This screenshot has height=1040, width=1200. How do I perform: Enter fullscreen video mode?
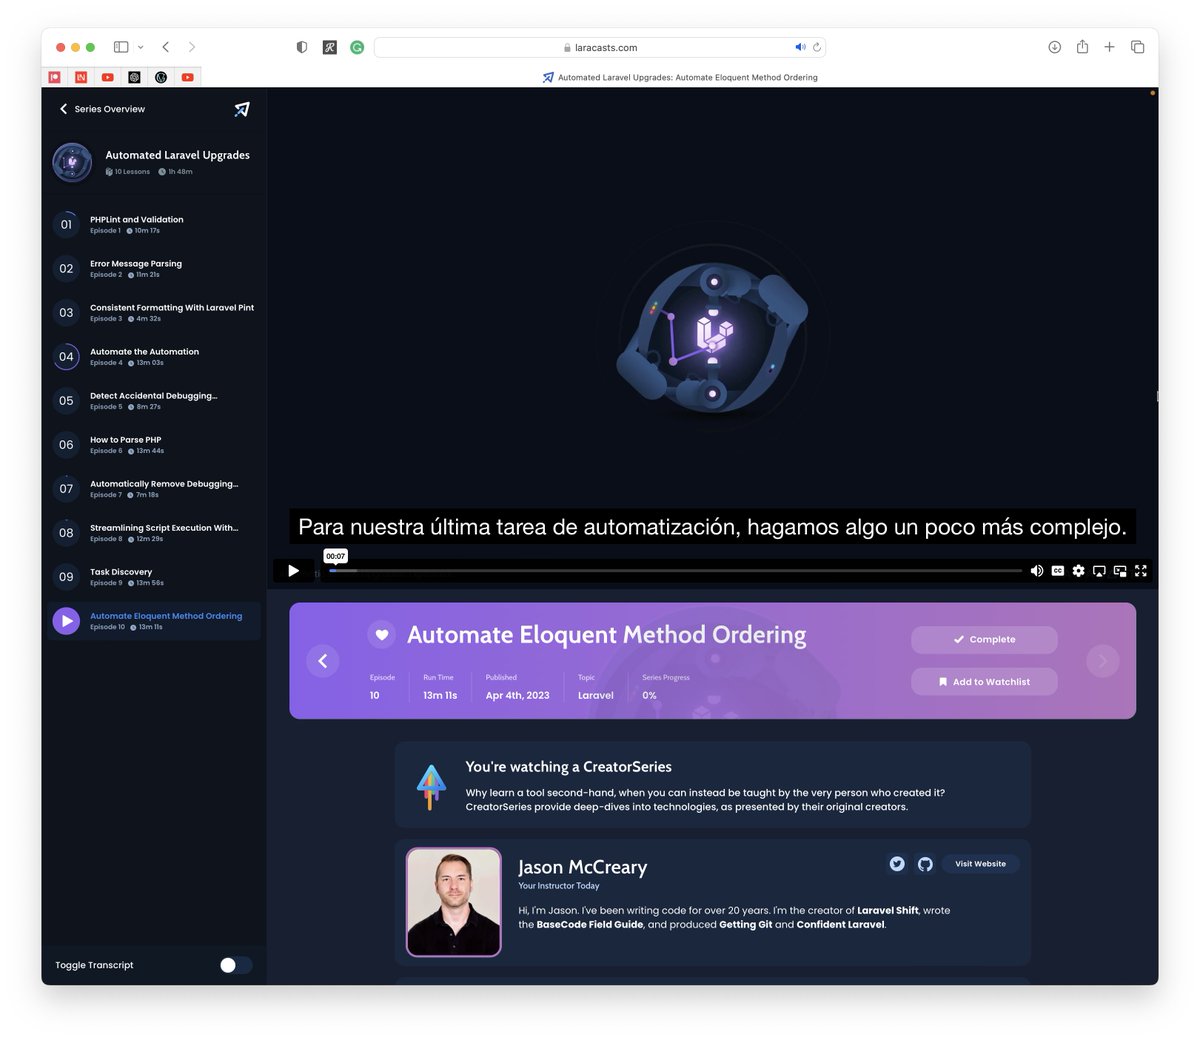[x=1141, y=571]
